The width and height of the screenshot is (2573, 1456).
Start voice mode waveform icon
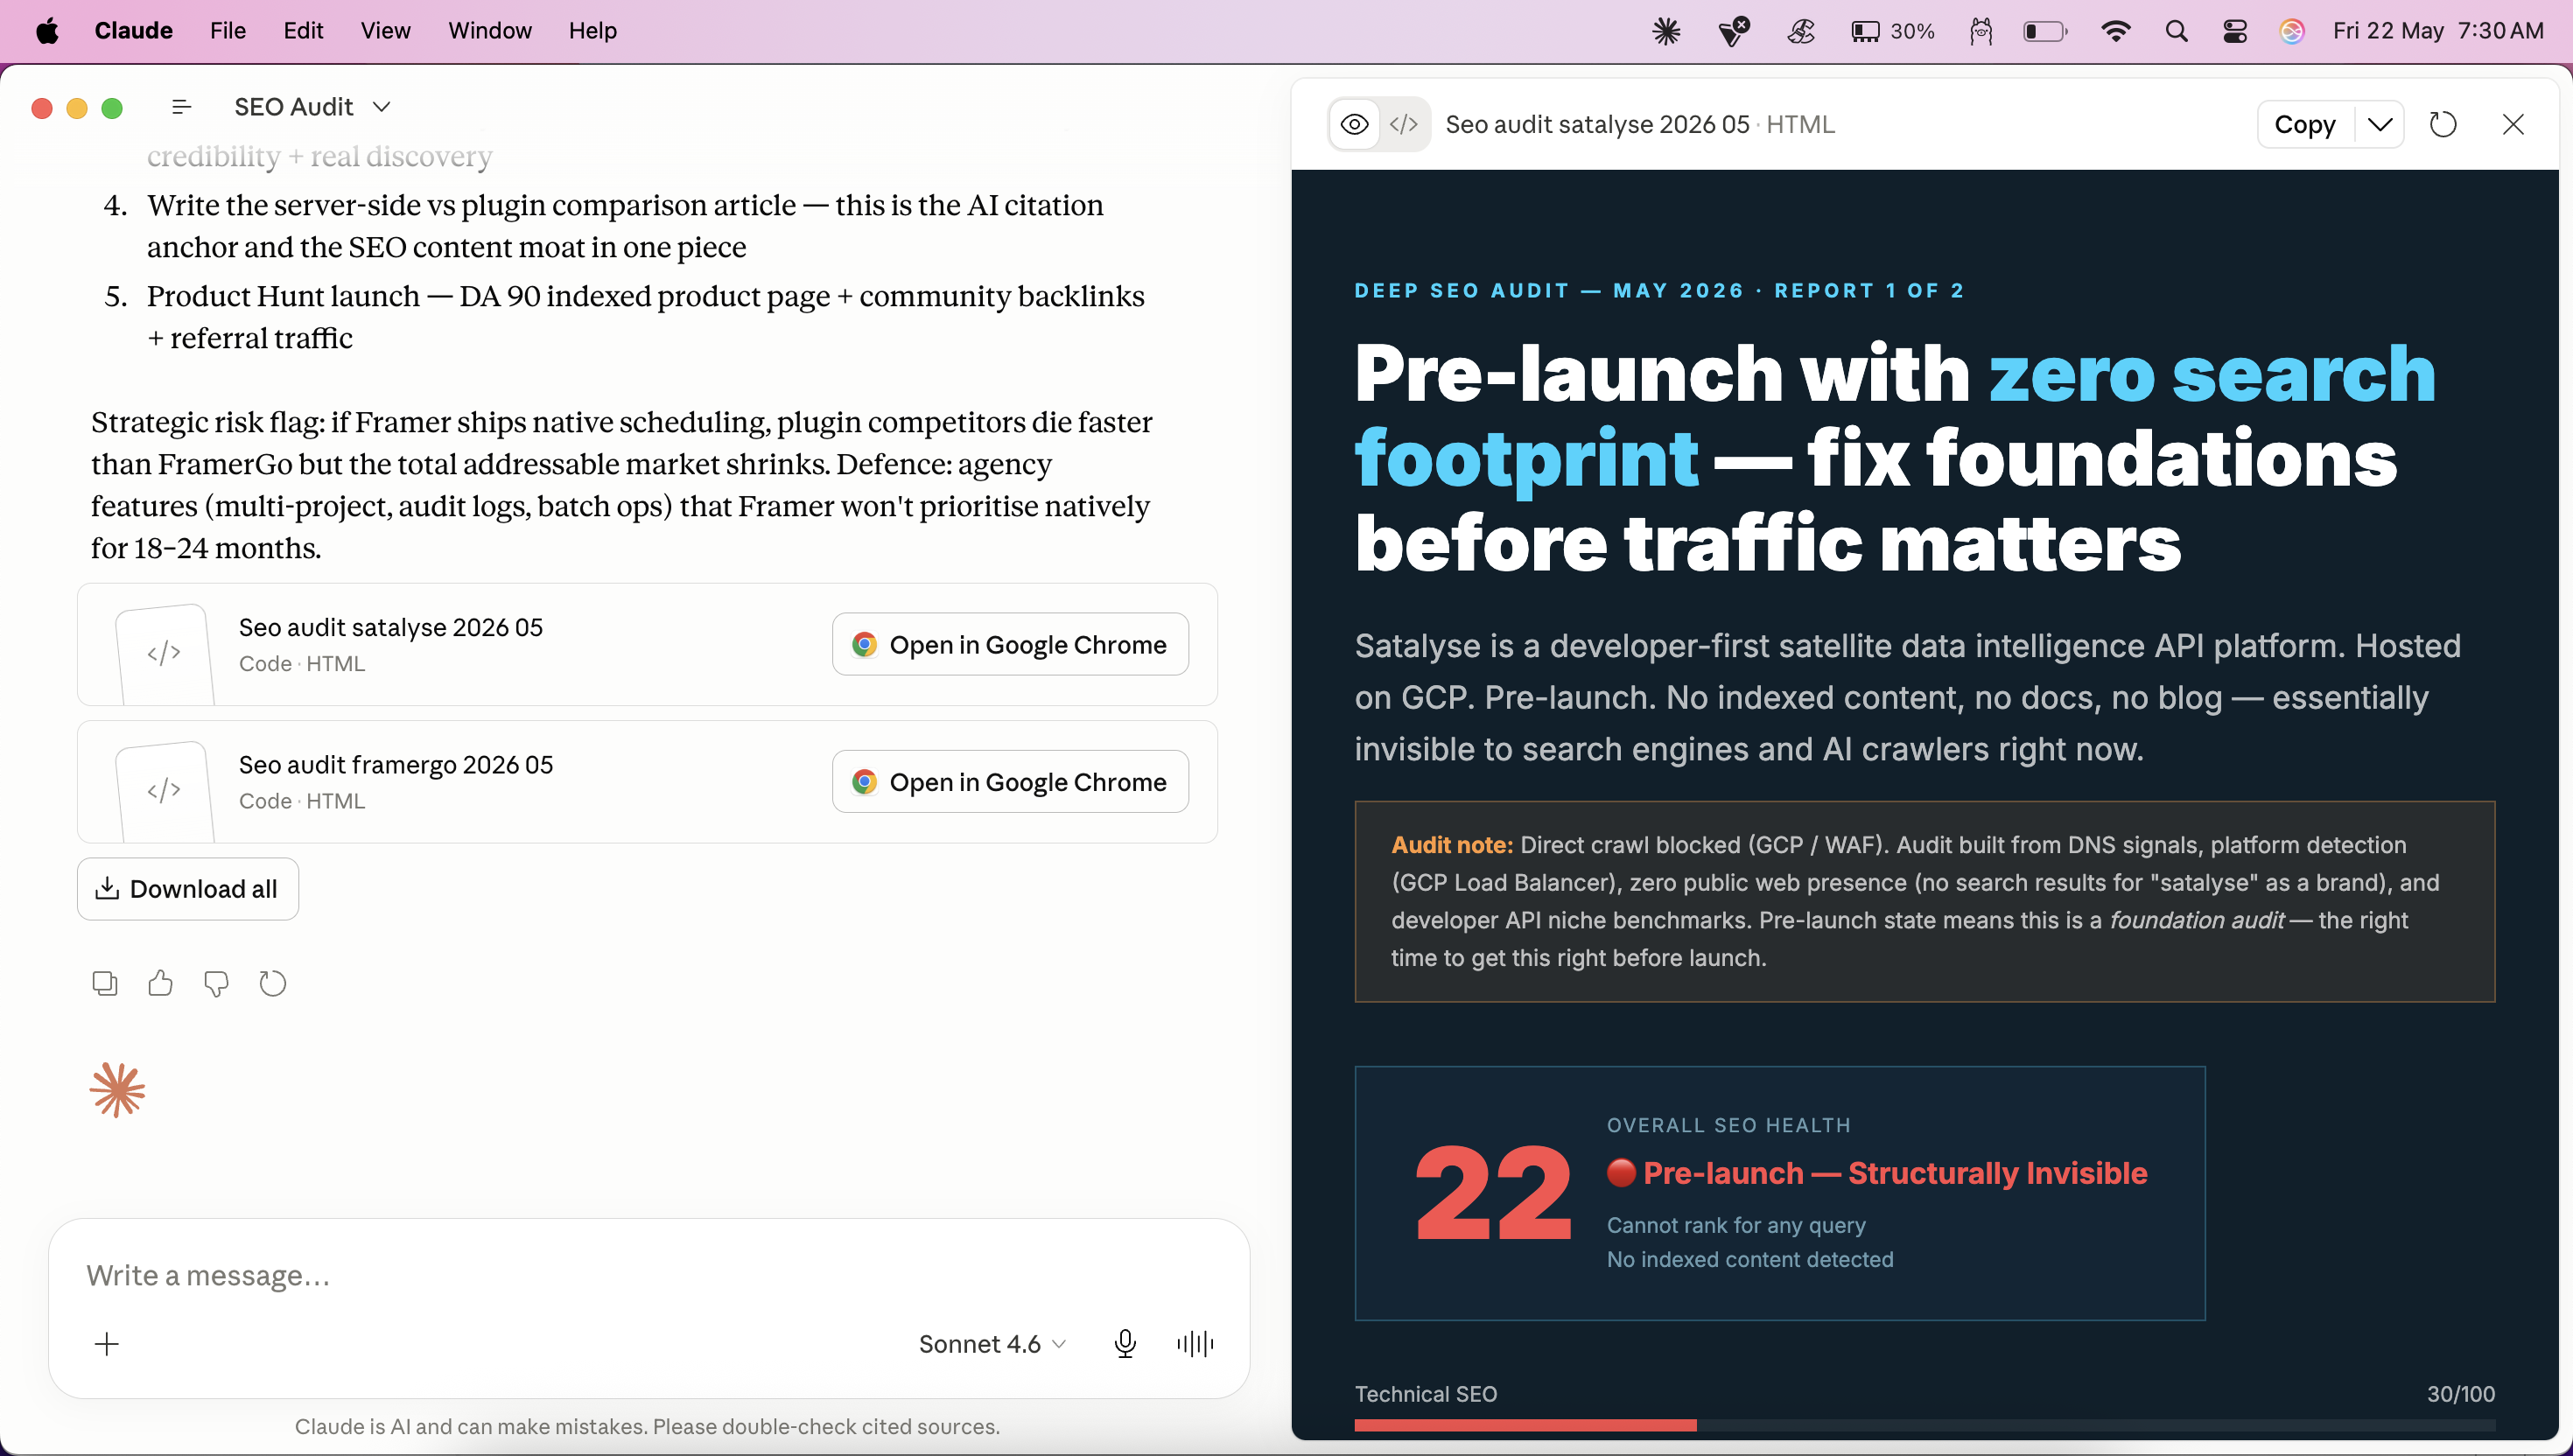[1195, 1344]
